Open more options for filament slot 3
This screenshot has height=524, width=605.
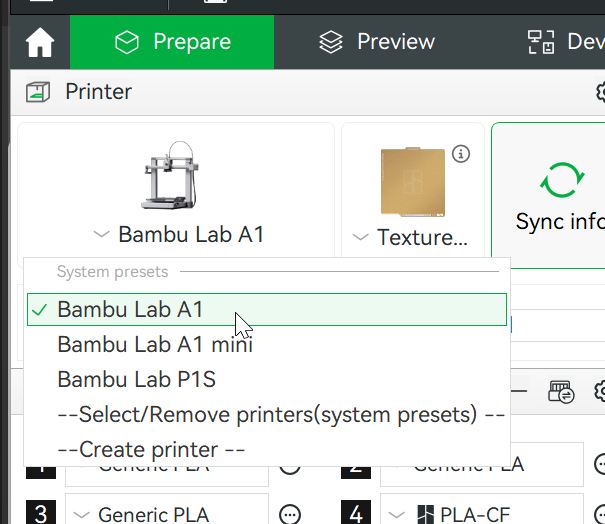tap(290, 514)
